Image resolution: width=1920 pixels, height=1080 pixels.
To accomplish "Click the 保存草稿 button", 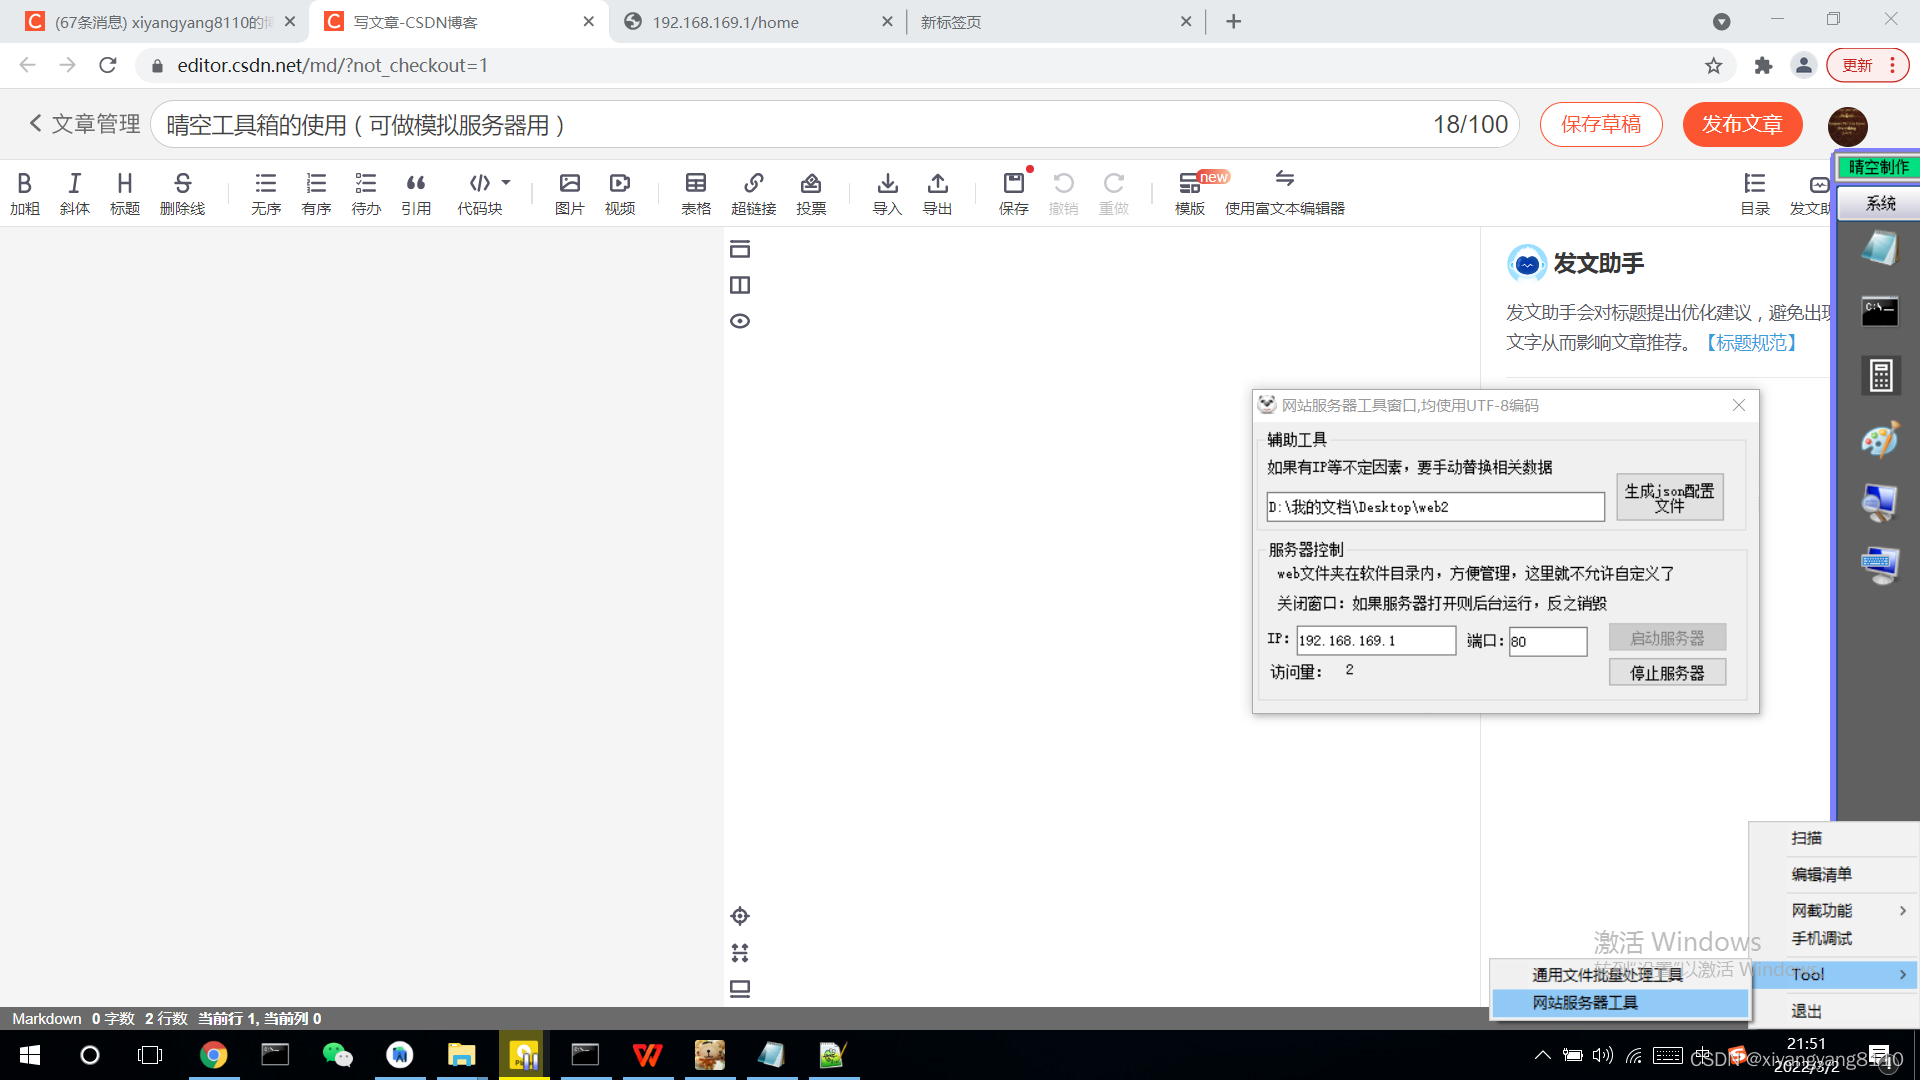I will pyautogui.click(x=1601, y=124).
